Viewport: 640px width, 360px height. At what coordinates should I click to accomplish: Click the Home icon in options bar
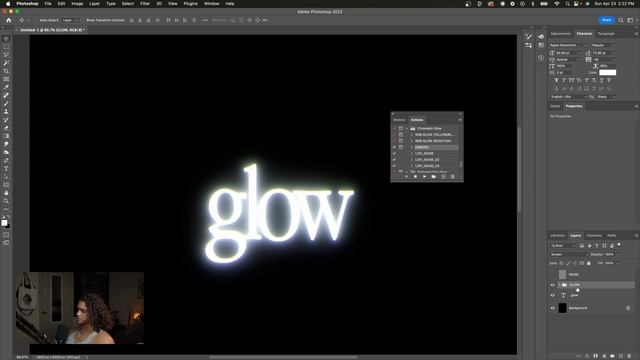point(9,20)
